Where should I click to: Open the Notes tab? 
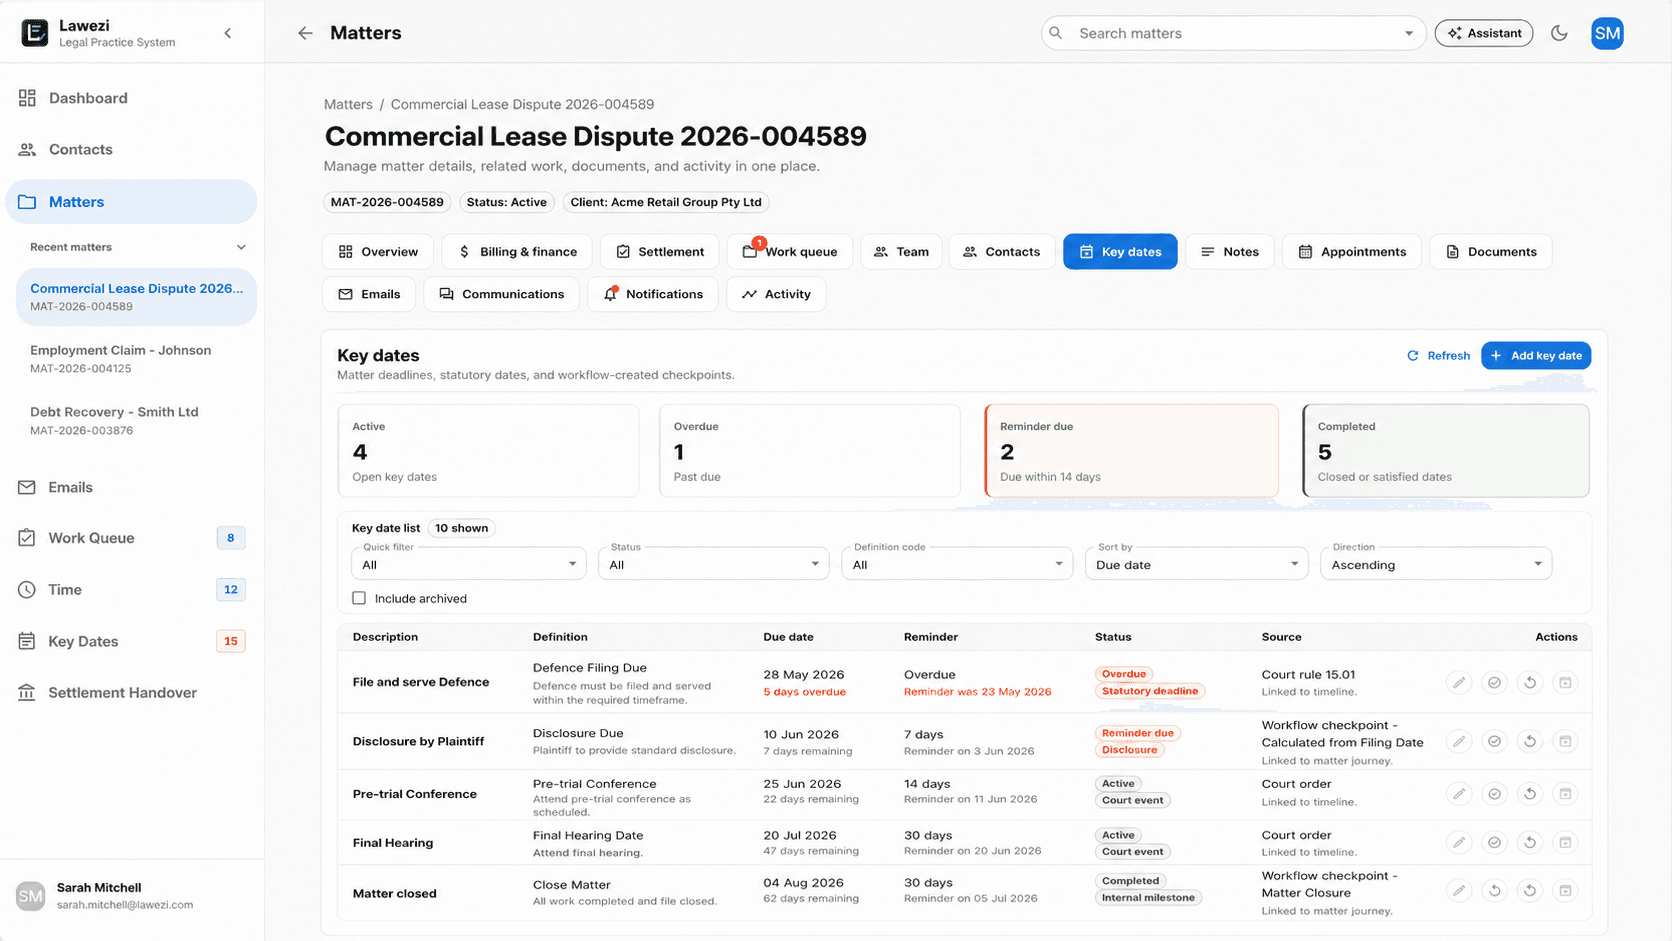[1230, 252]
